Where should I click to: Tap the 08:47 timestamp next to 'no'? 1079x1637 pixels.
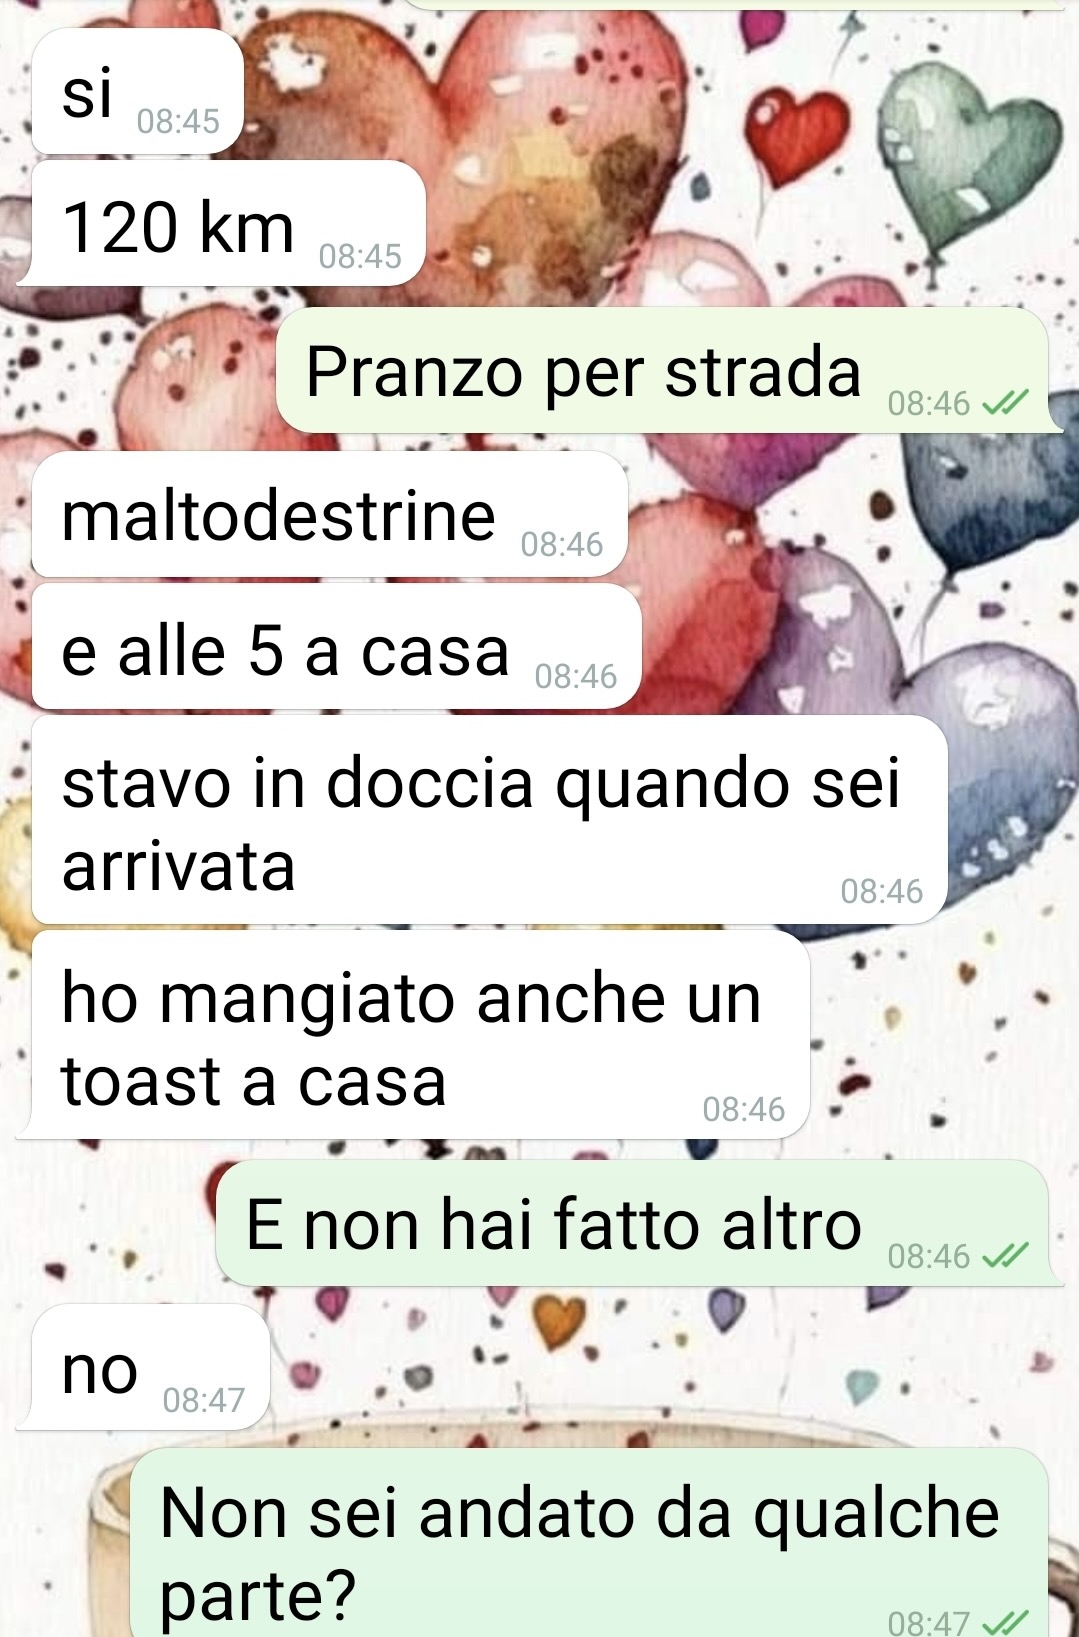[x=203, y=1399]
